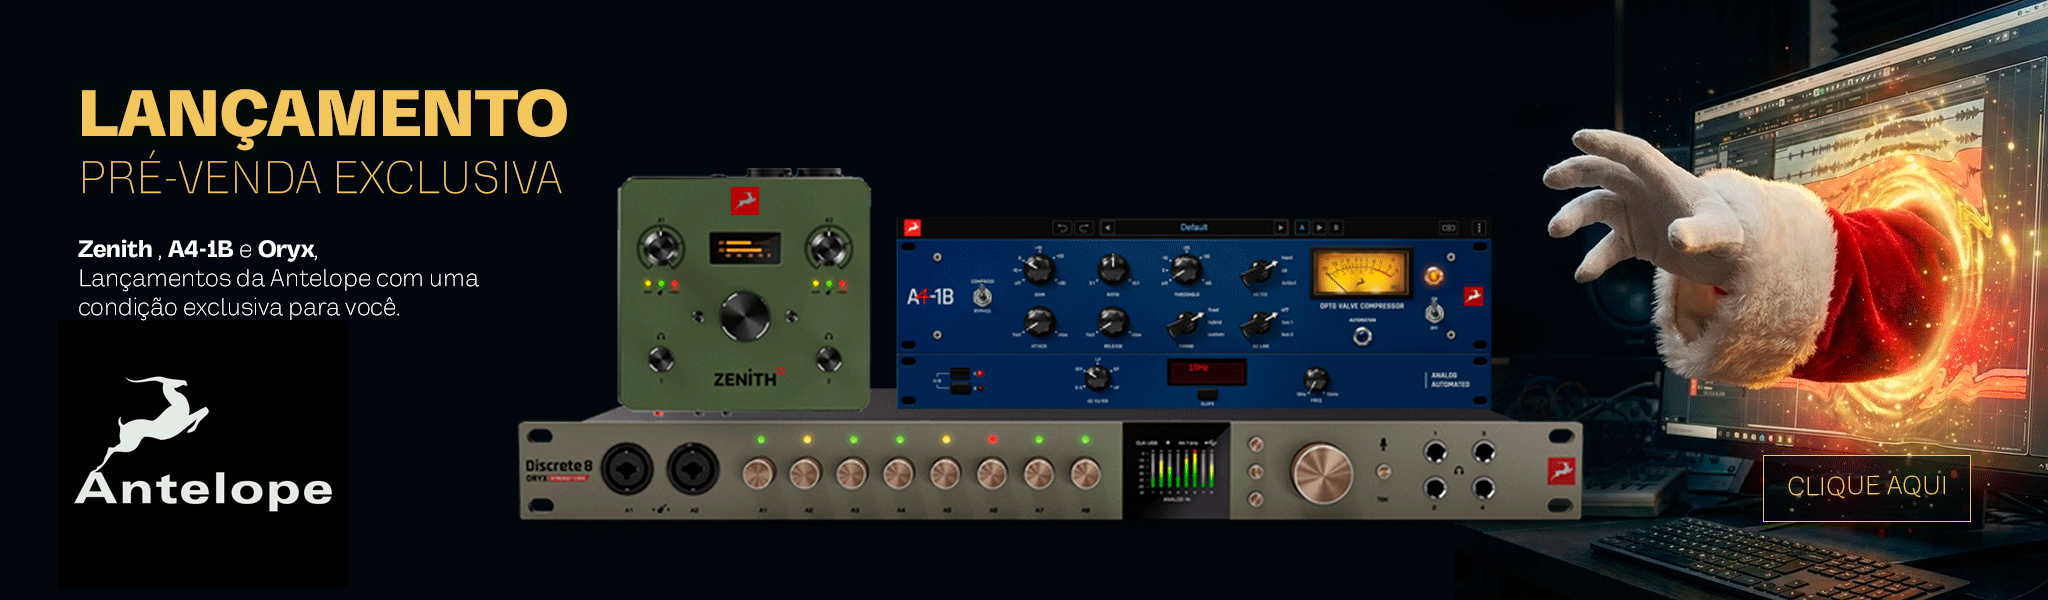Toggle the Compress/Bypass switch on A4-1B

pos(983,297)
